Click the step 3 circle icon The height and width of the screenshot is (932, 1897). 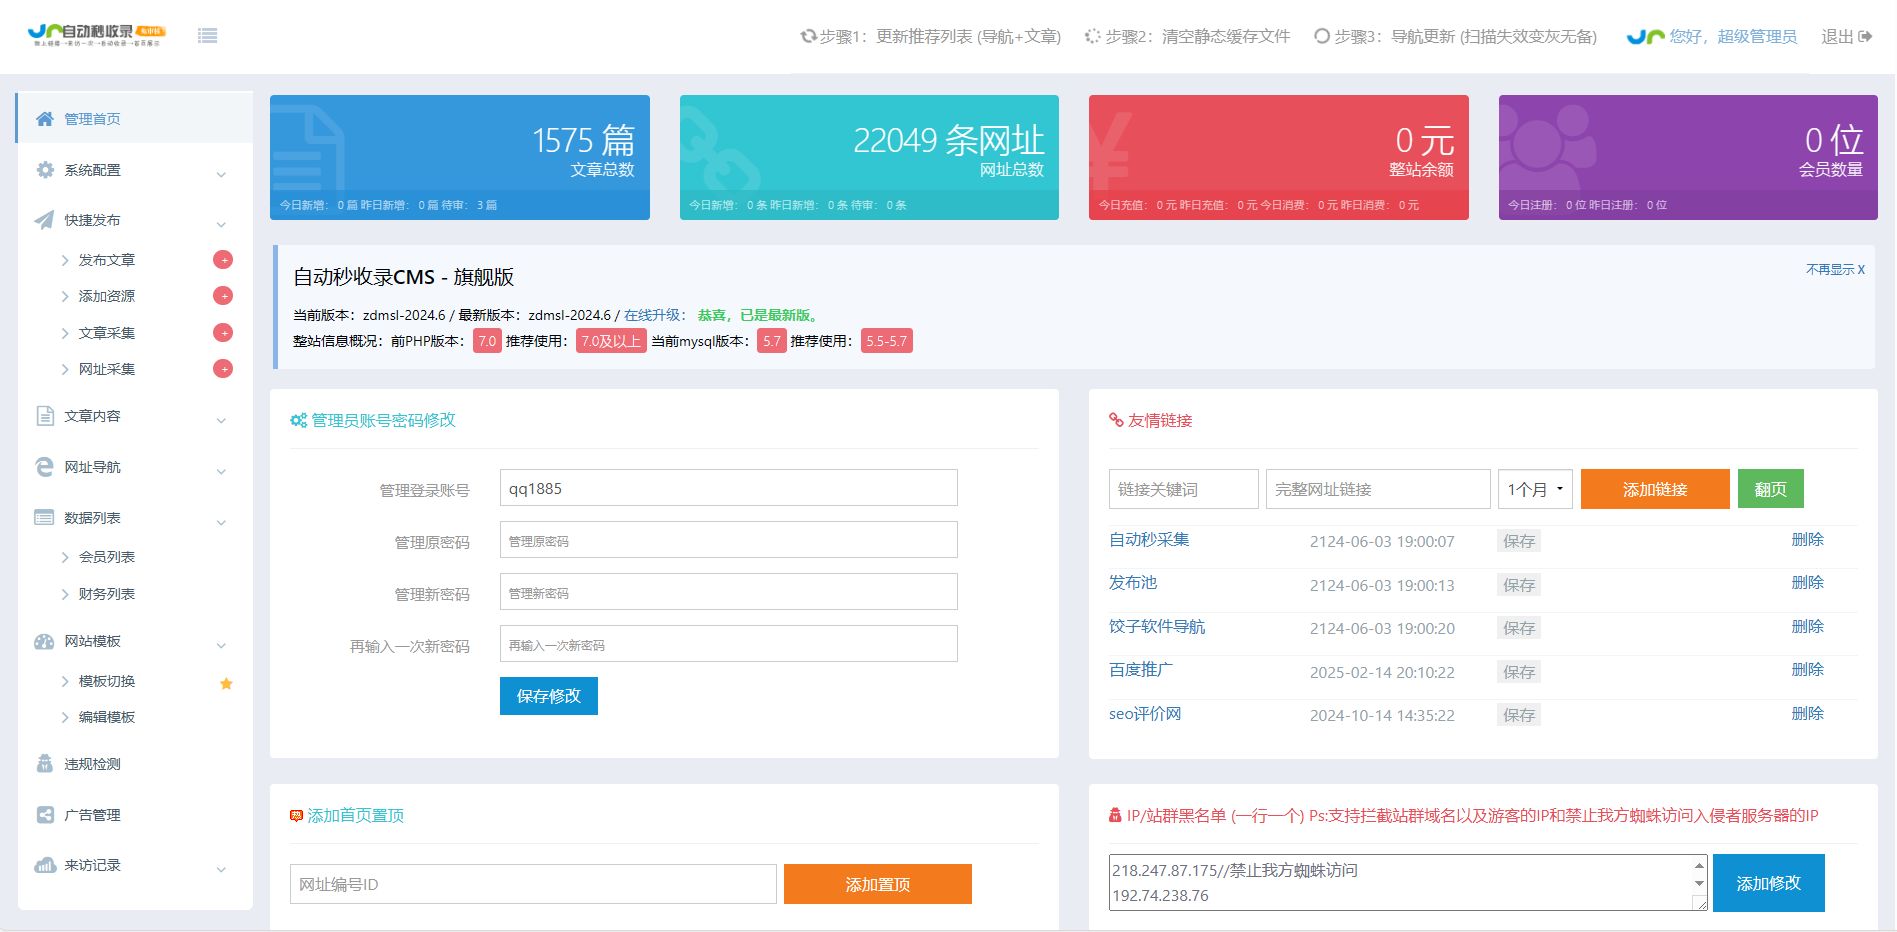1322,37
